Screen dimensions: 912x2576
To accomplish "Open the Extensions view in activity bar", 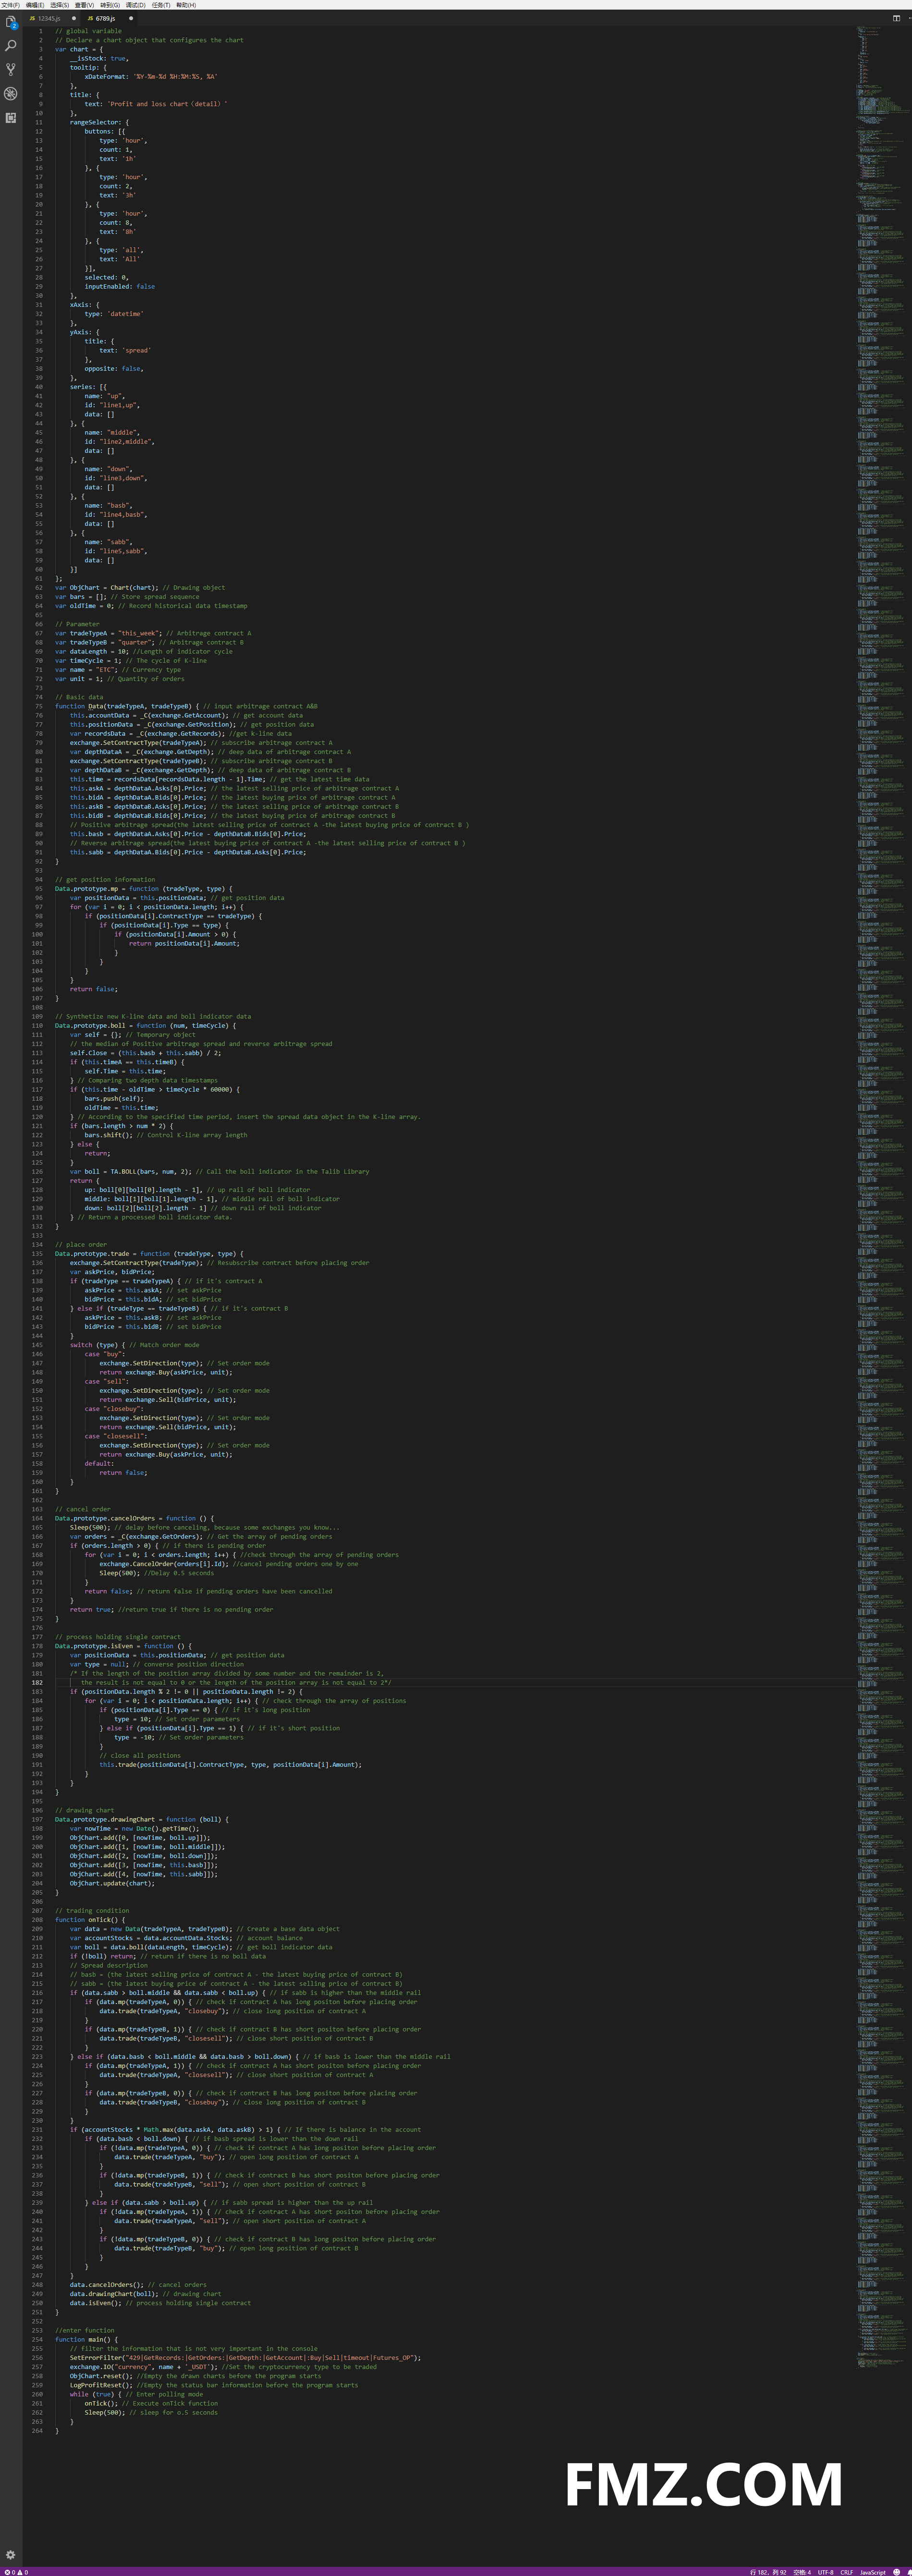I will pyautogui.click(x=11, y=117).
